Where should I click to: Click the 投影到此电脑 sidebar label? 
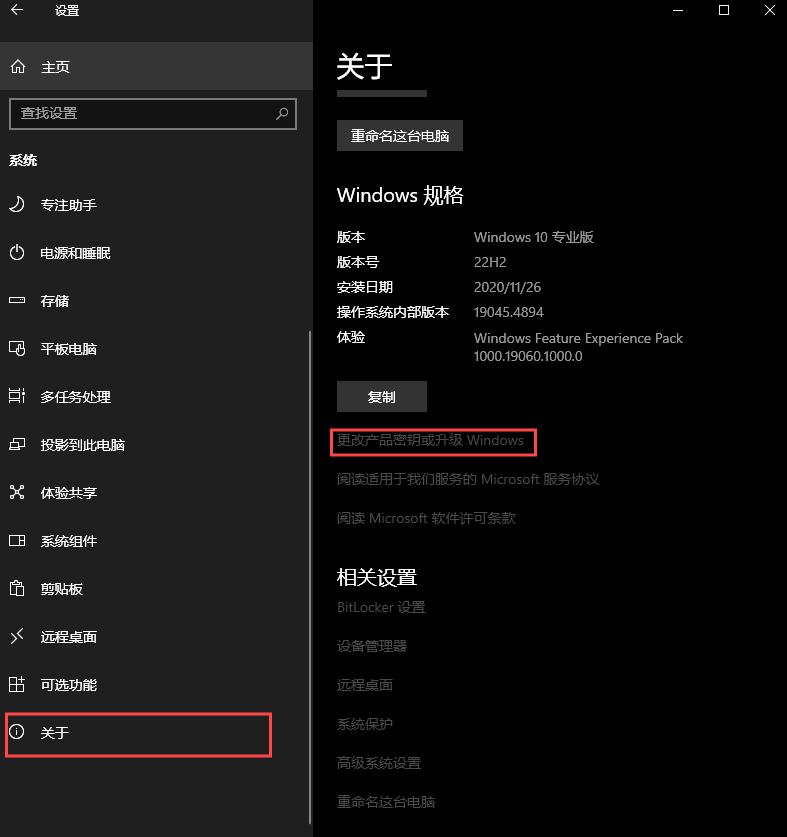(83, 445)
